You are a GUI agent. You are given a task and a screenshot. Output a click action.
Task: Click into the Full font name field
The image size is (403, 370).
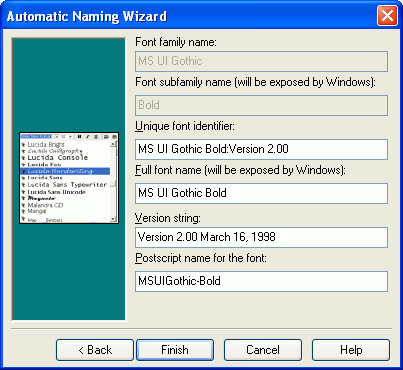(261, 193)
